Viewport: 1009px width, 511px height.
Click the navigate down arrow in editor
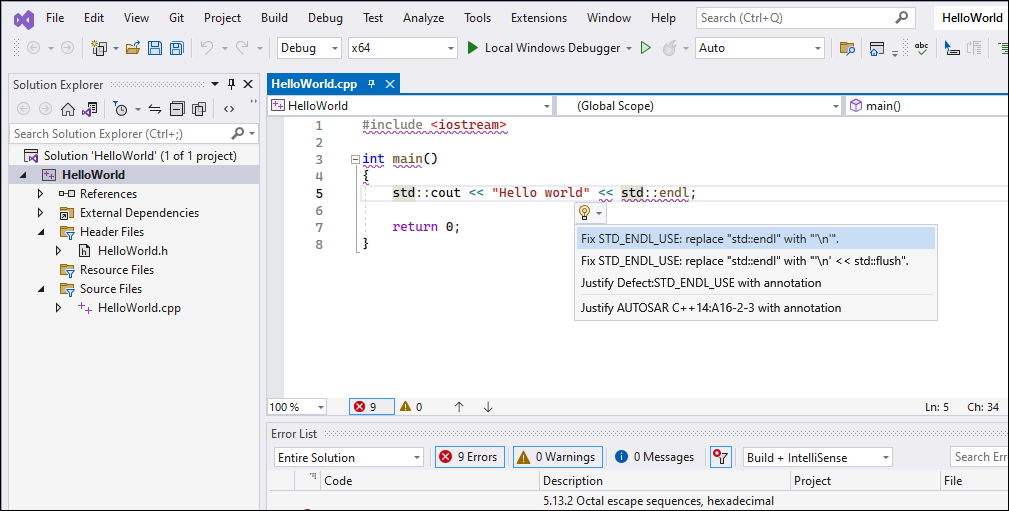(488, 407)
